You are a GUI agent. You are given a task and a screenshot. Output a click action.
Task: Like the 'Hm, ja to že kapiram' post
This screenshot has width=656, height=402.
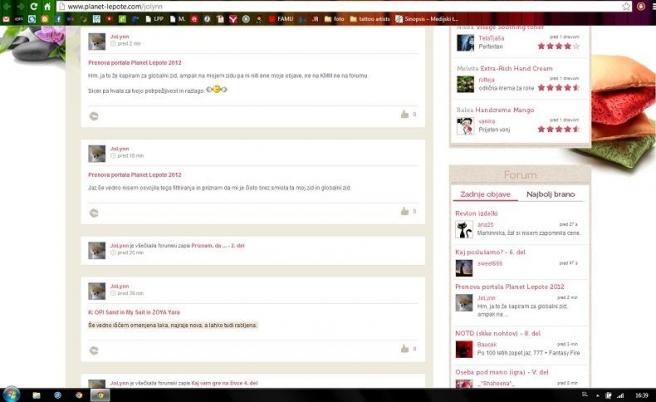[x=405, y=114]
